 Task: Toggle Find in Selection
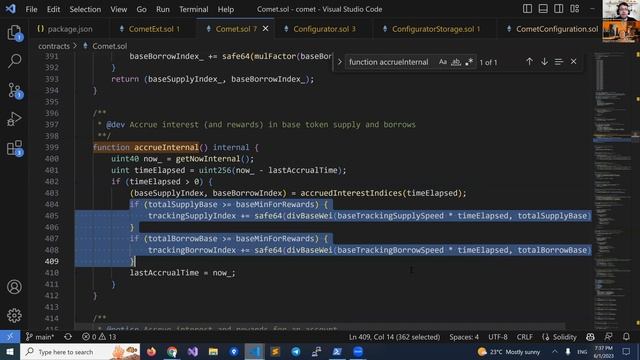click(559, 62)
